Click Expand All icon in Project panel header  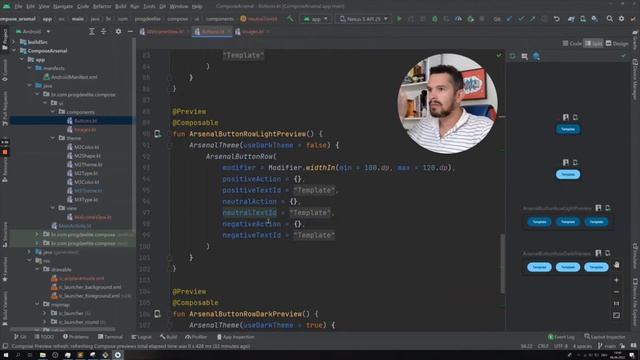92,31
